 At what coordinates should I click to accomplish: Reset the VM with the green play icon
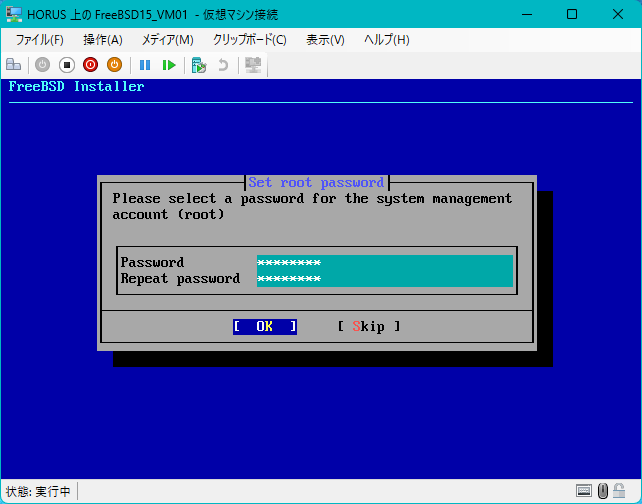pyautogui.click(x=169, y=65)
